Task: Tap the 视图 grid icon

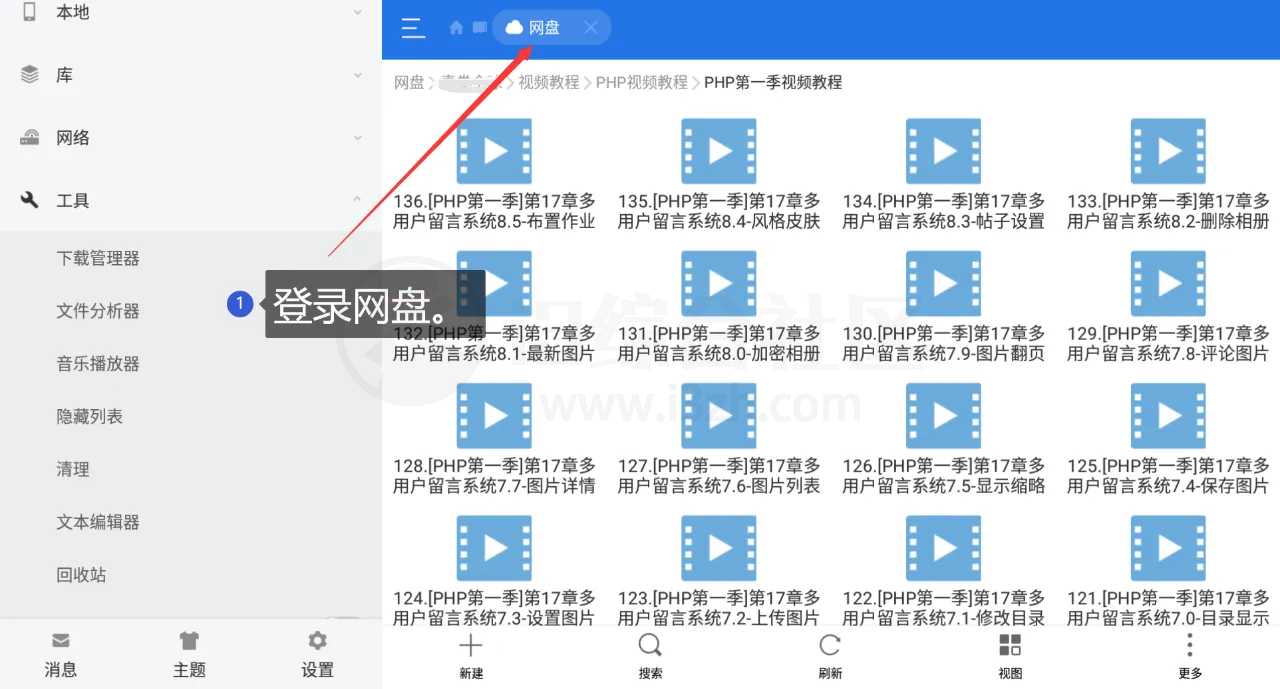Action: 1010,644
